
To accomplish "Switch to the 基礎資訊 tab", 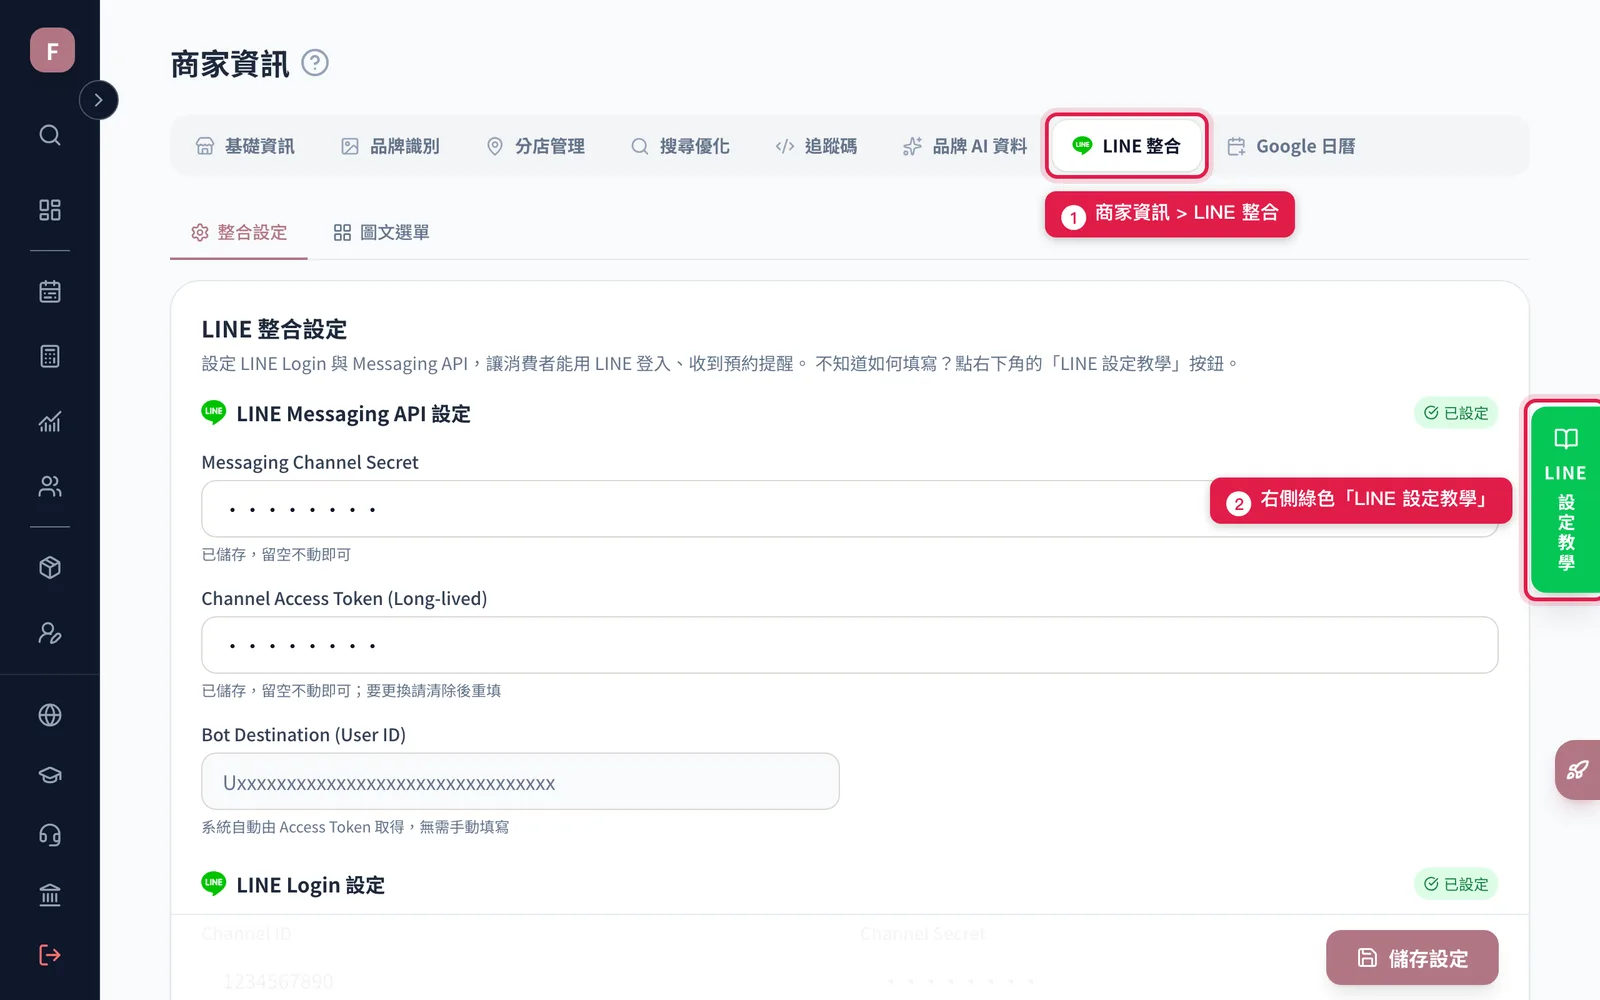I will click(245, 146).
